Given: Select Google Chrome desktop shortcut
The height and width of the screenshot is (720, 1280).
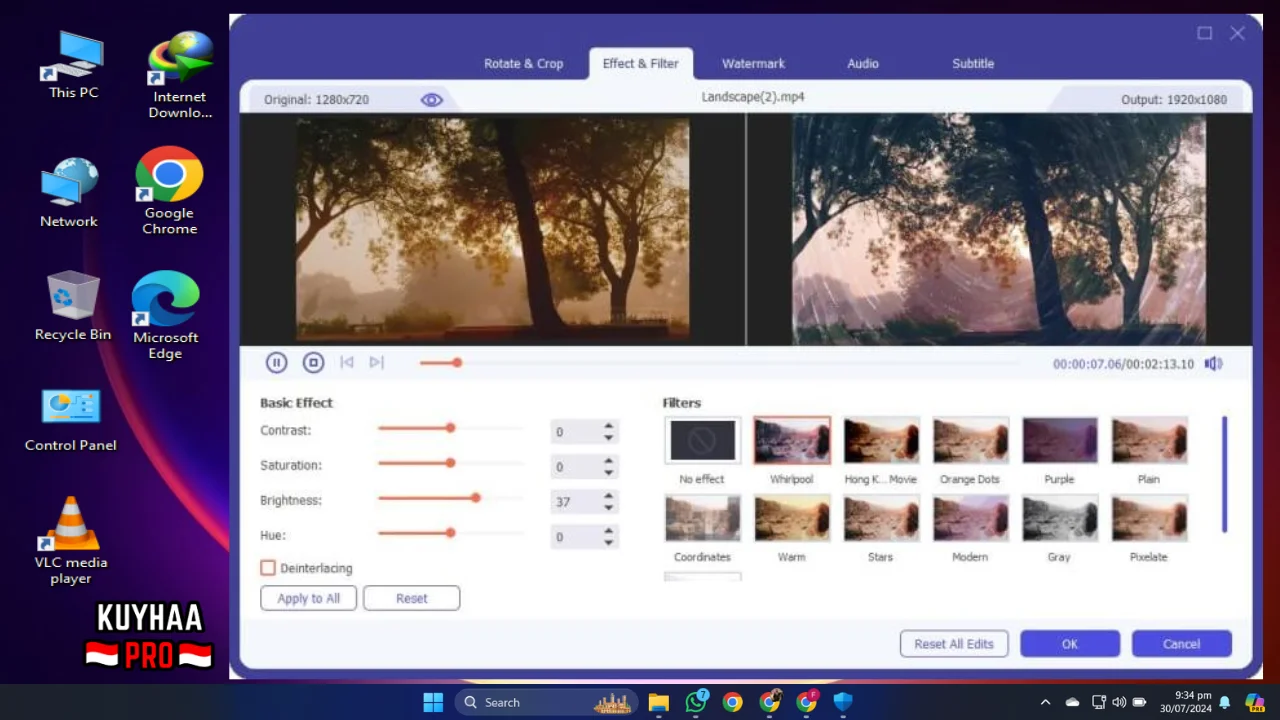Looking at the screenshot, I should pyautogui.click(x=169, y=192).
